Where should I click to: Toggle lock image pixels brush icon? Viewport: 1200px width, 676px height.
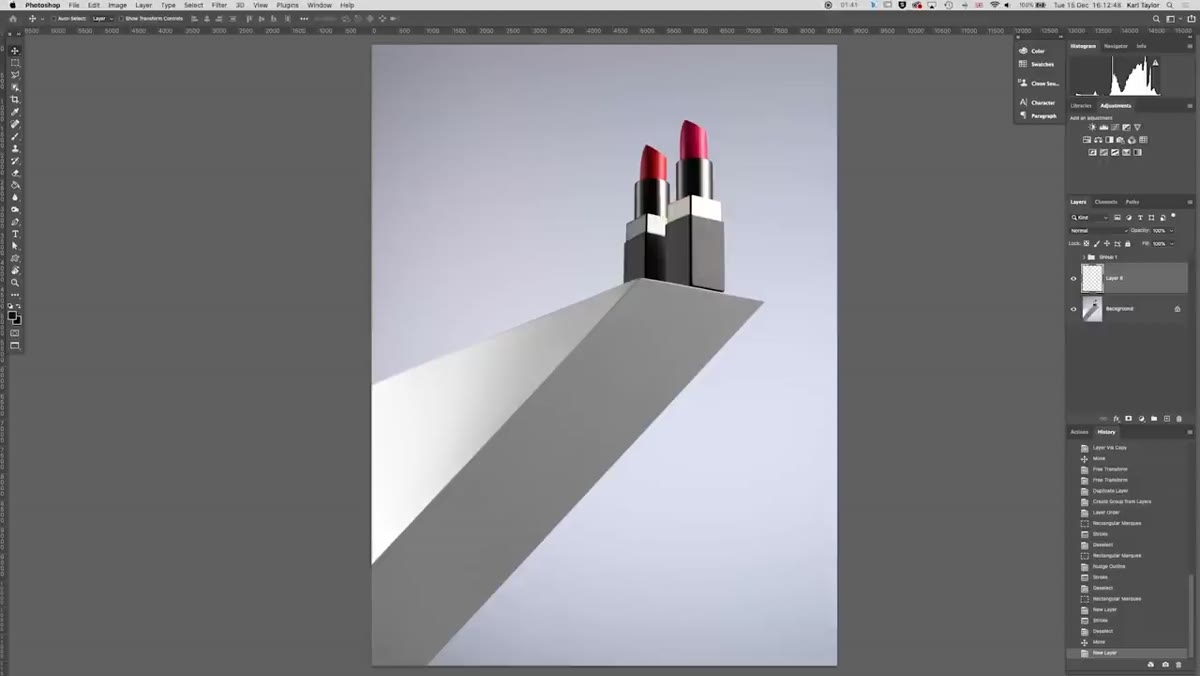tap(1097, 243)
